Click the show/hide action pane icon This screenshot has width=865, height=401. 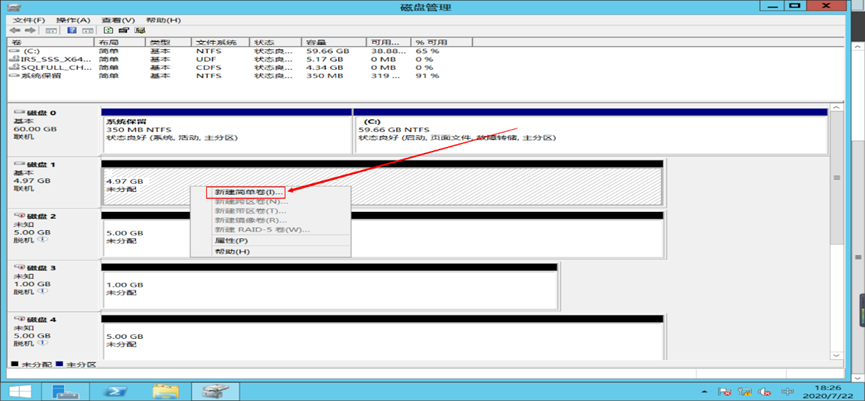87,30
